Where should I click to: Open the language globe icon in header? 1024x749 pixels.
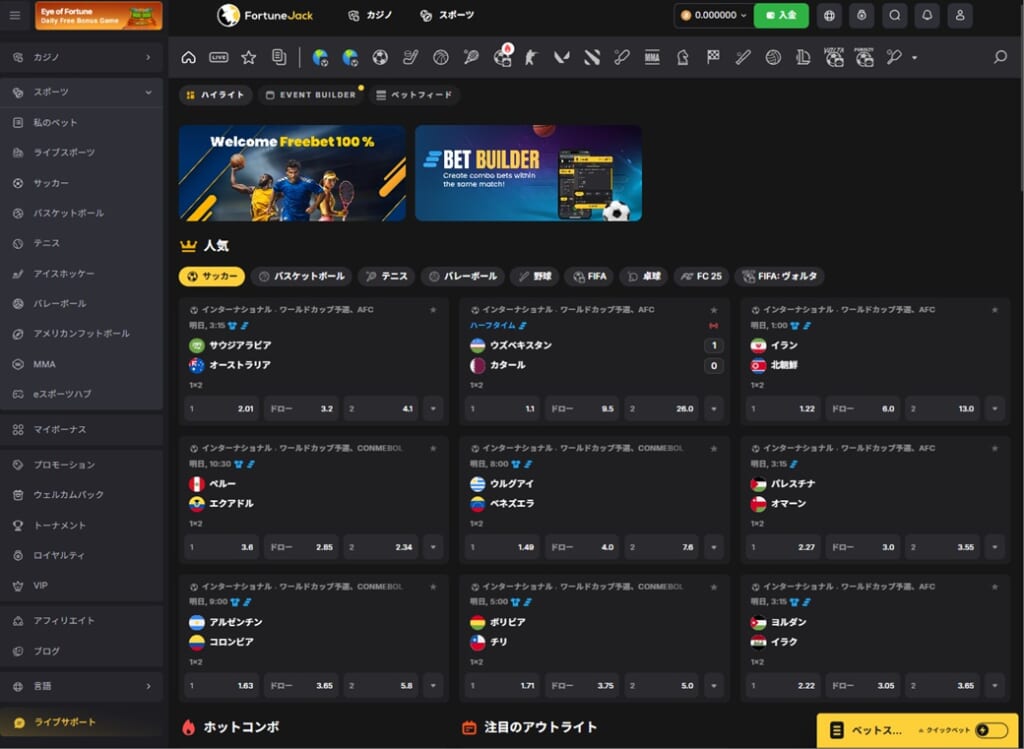pos(829,16)
